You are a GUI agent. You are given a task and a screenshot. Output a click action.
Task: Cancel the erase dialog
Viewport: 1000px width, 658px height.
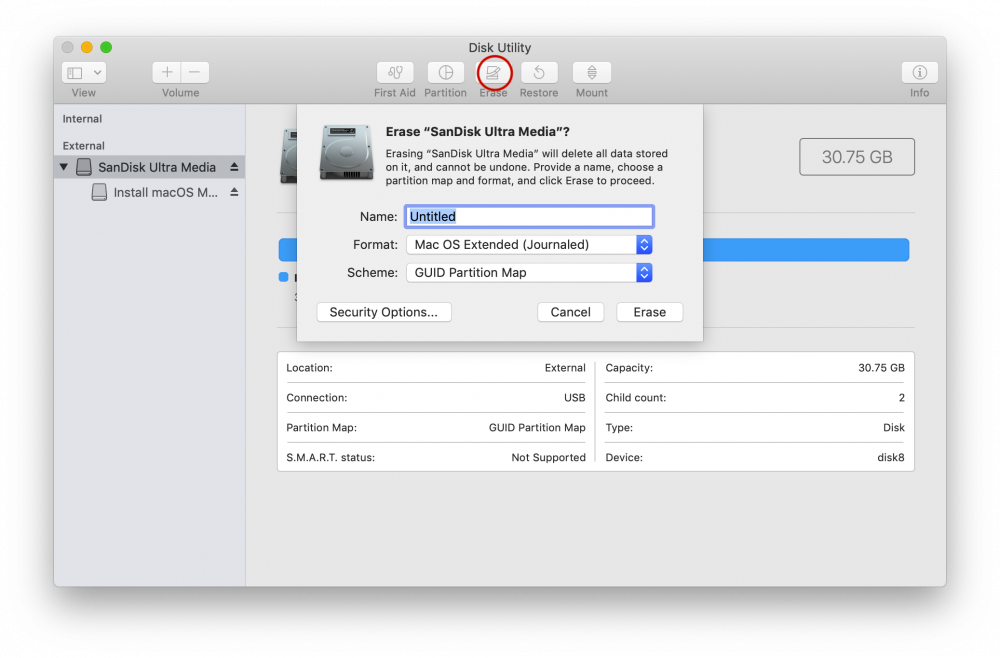[x=570, y=312]
